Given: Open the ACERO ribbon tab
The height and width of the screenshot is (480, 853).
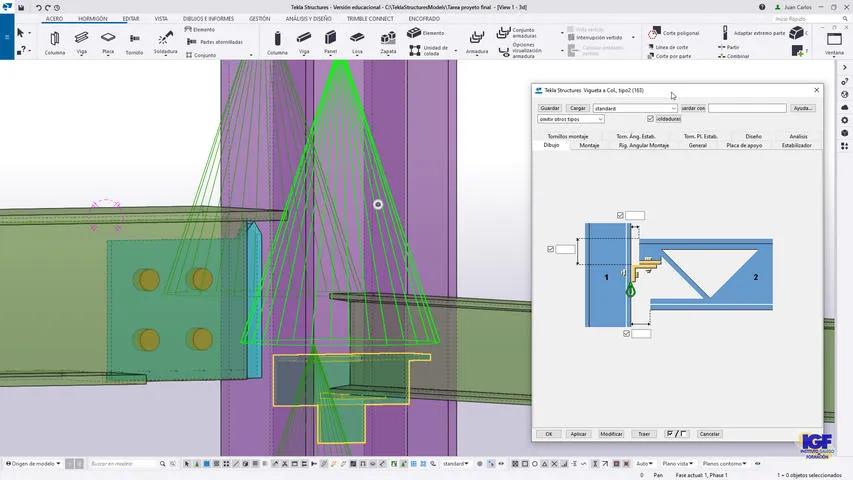Looking at the screenshot, I should (54, 19).
